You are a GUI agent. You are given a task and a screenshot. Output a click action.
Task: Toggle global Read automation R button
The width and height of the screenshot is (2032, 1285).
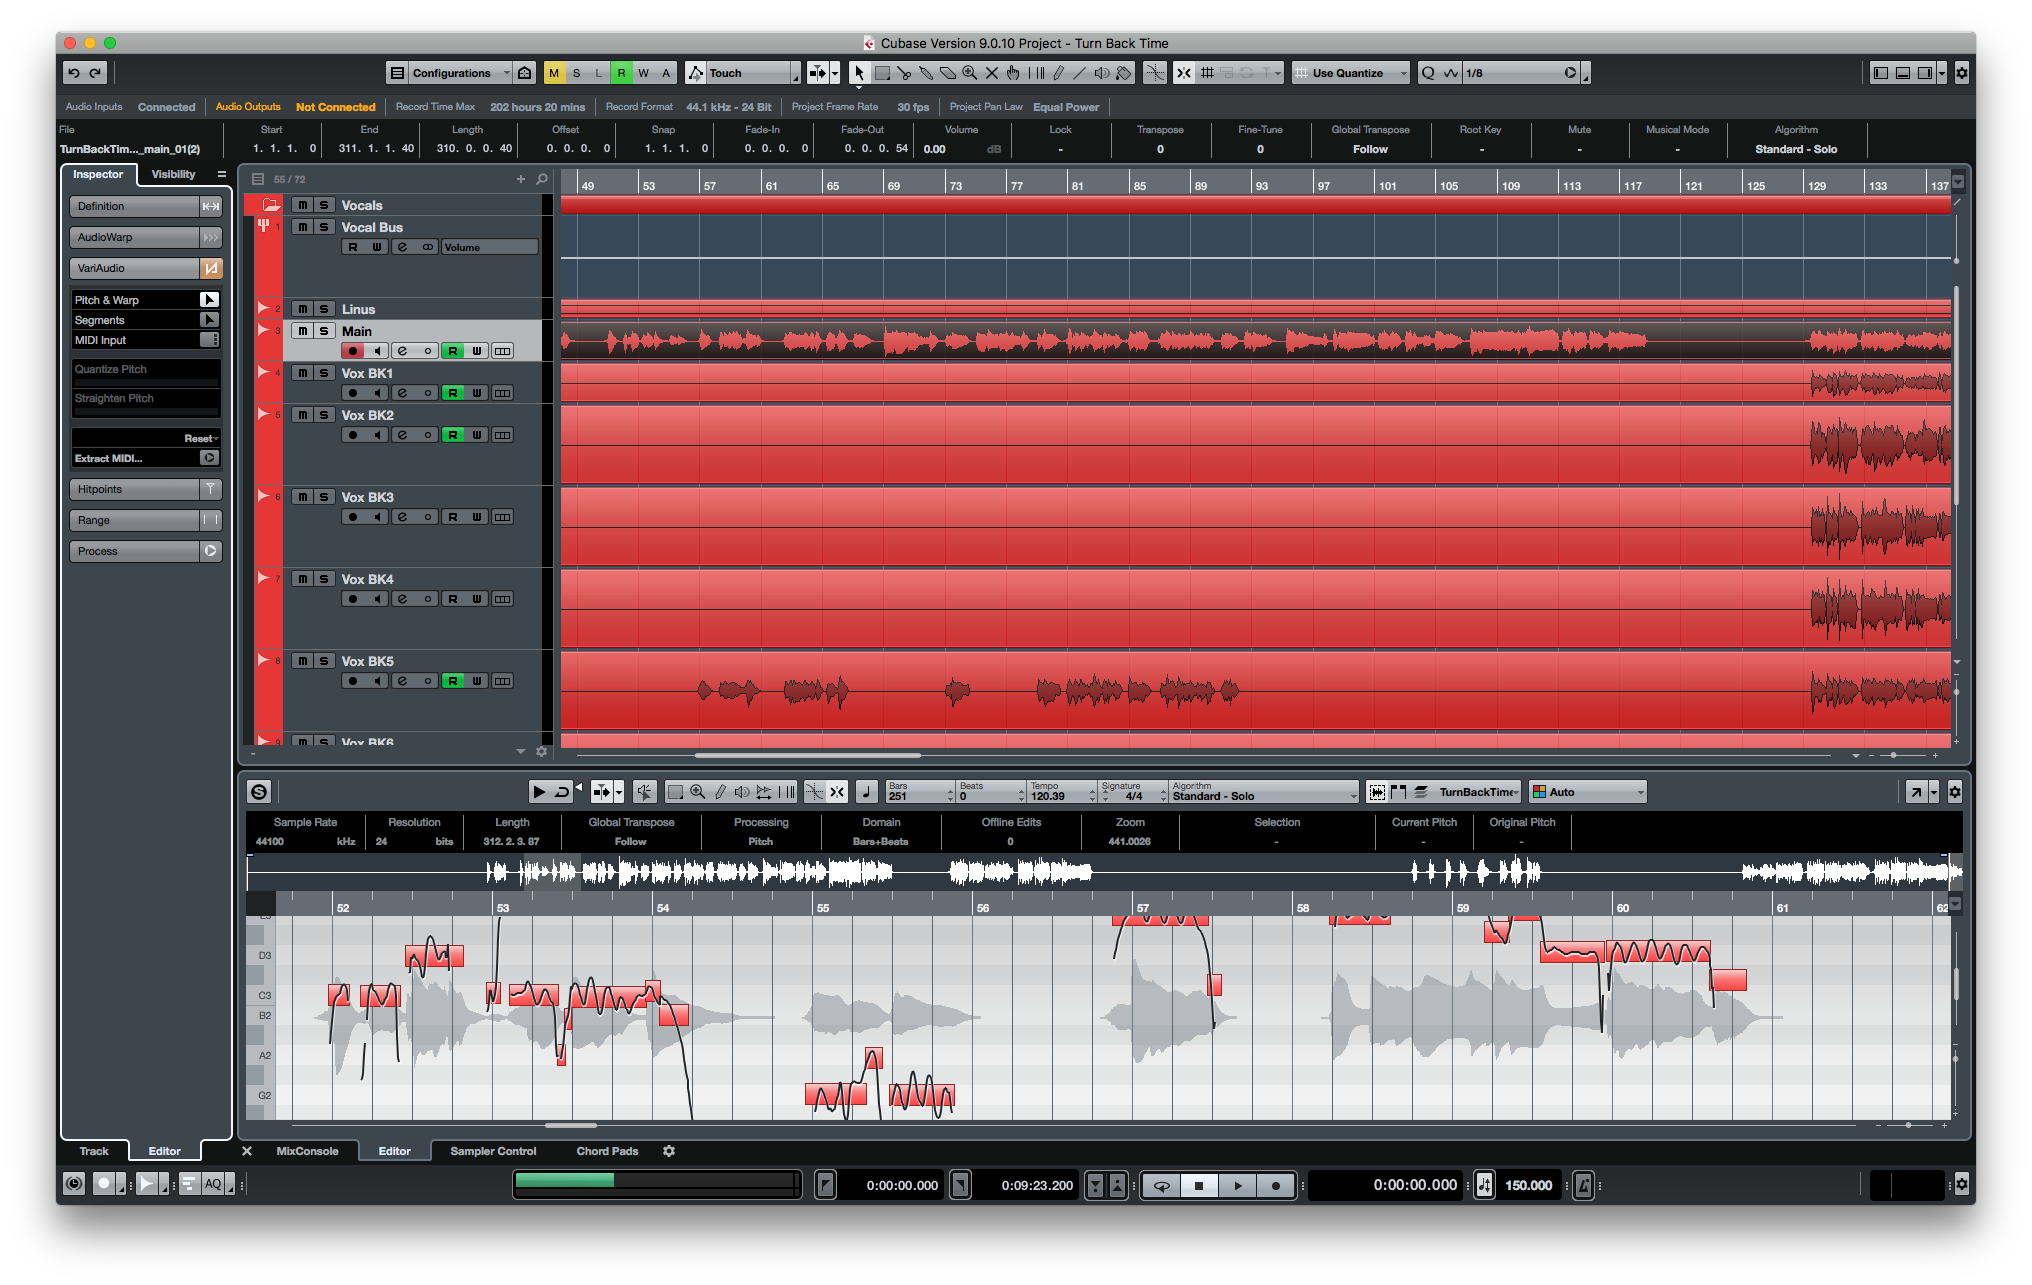[x=622, y=73]
